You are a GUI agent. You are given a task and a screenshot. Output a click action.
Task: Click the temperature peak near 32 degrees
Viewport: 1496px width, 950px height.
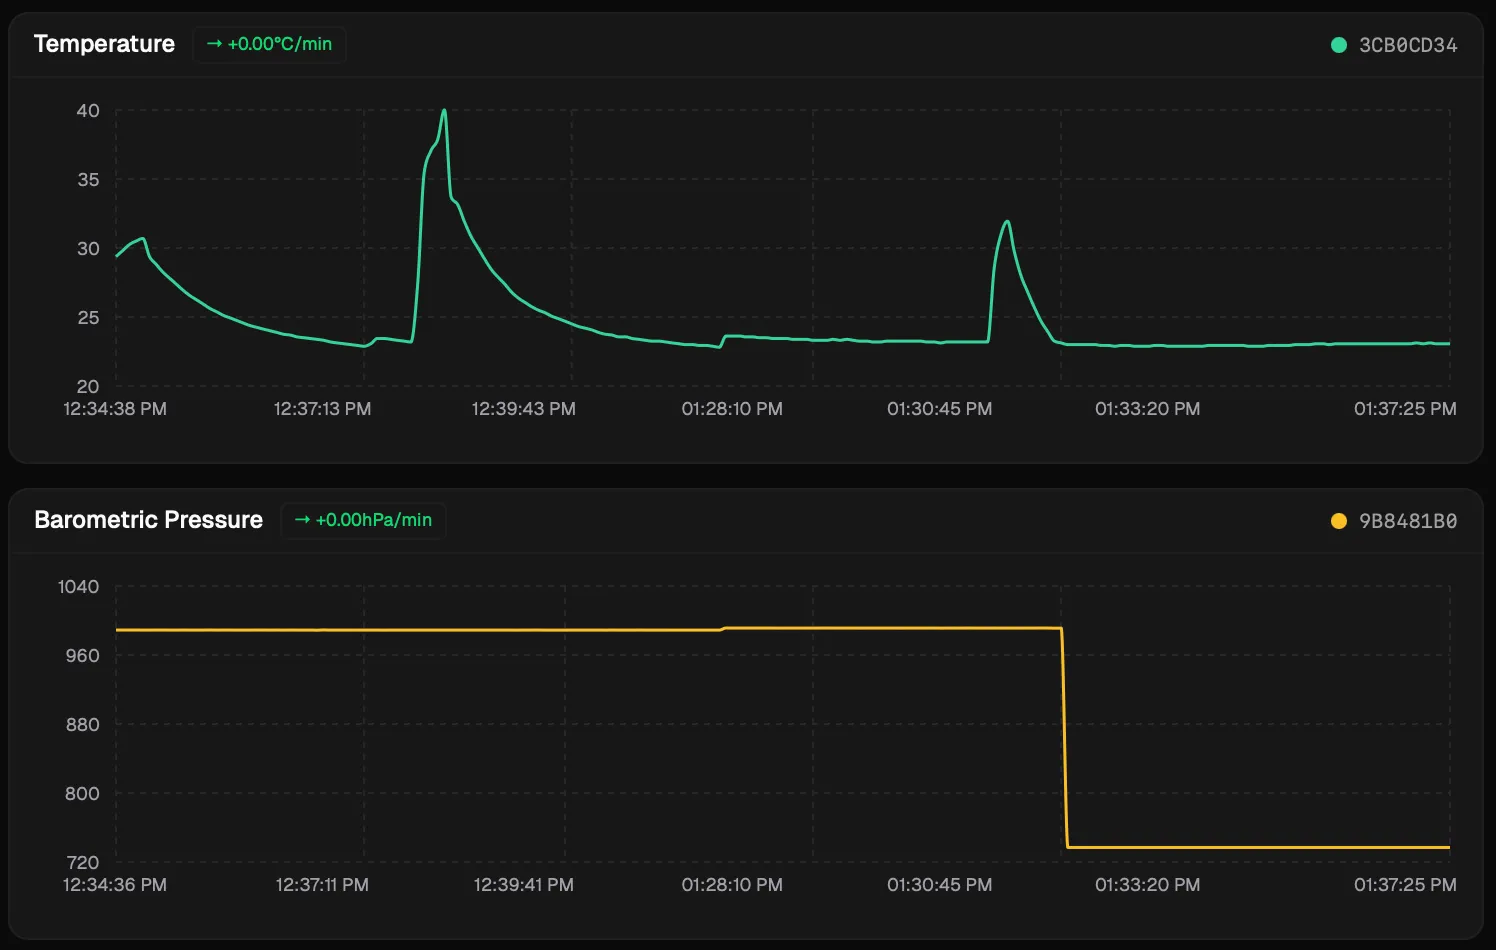click(x=1007, y=222)
